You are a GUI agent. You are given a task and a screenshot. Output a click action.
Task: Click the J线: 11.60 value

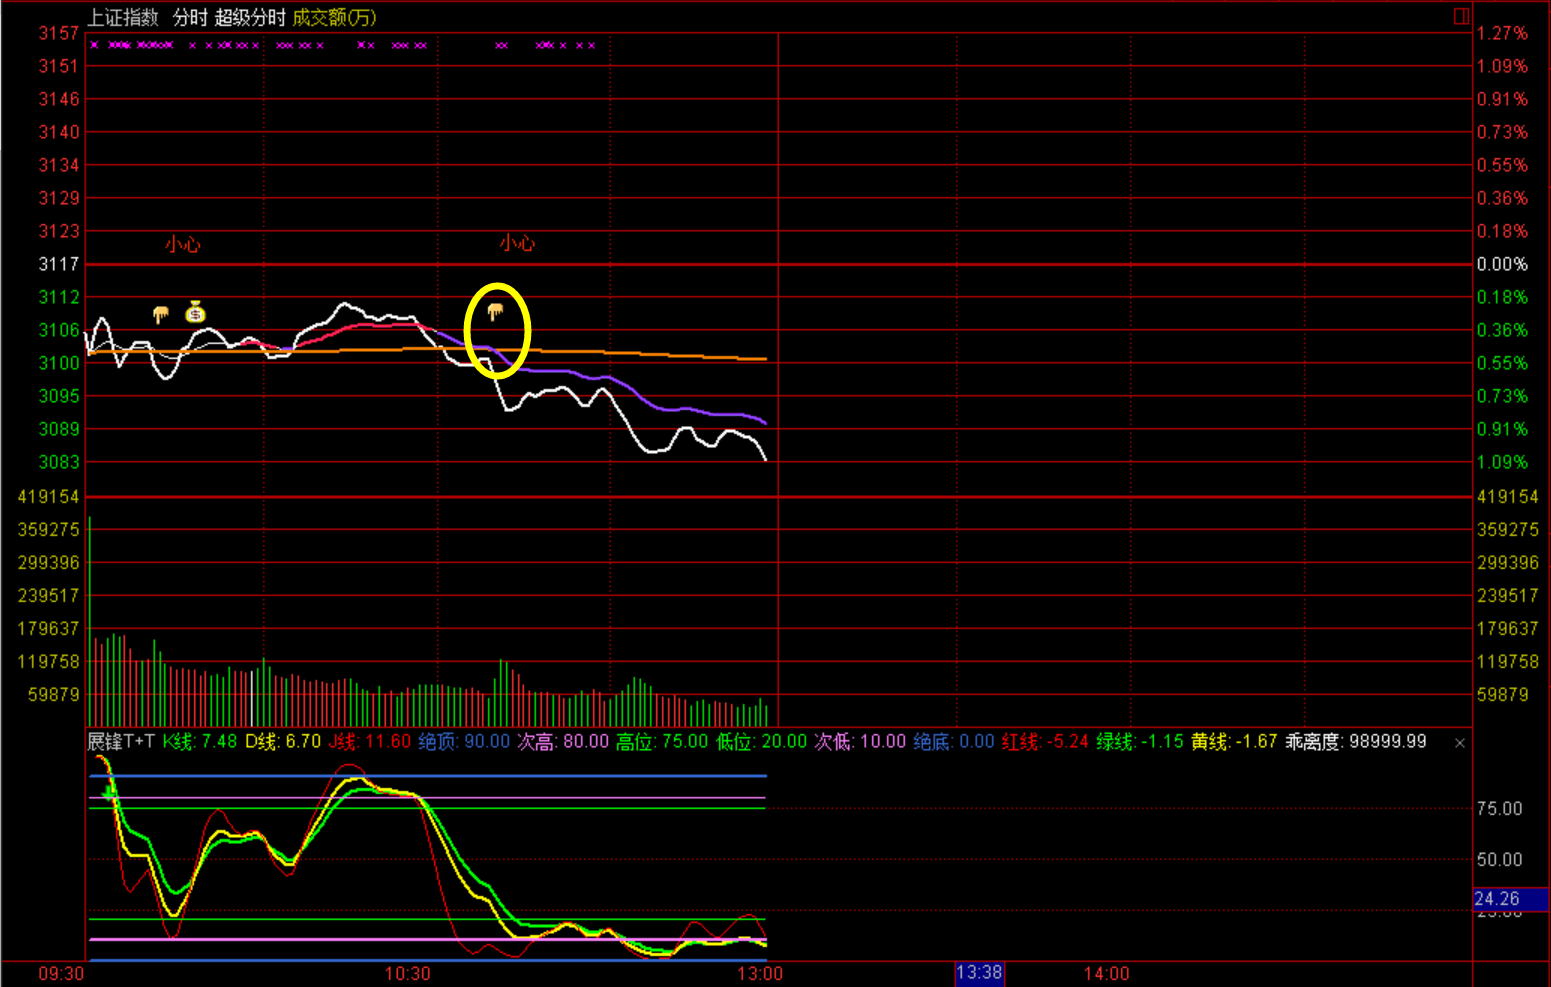click(x=370, y=741)
